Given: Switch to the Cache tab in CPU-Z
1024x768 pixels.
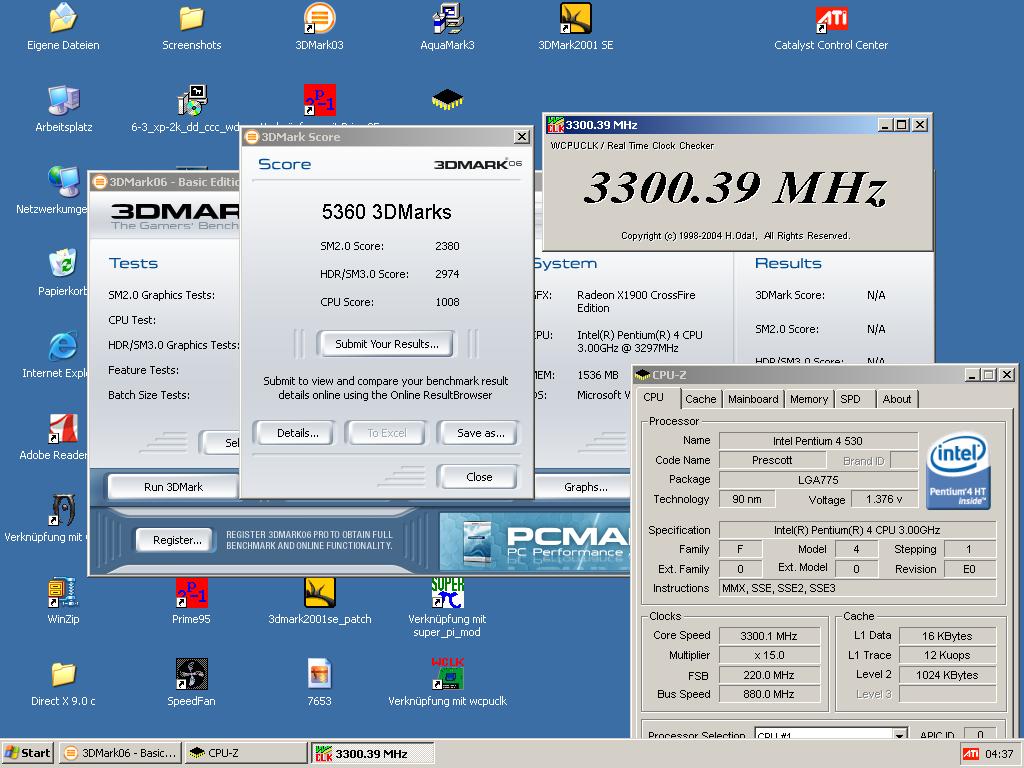Looking at the screenshot, I should point(700,399).
